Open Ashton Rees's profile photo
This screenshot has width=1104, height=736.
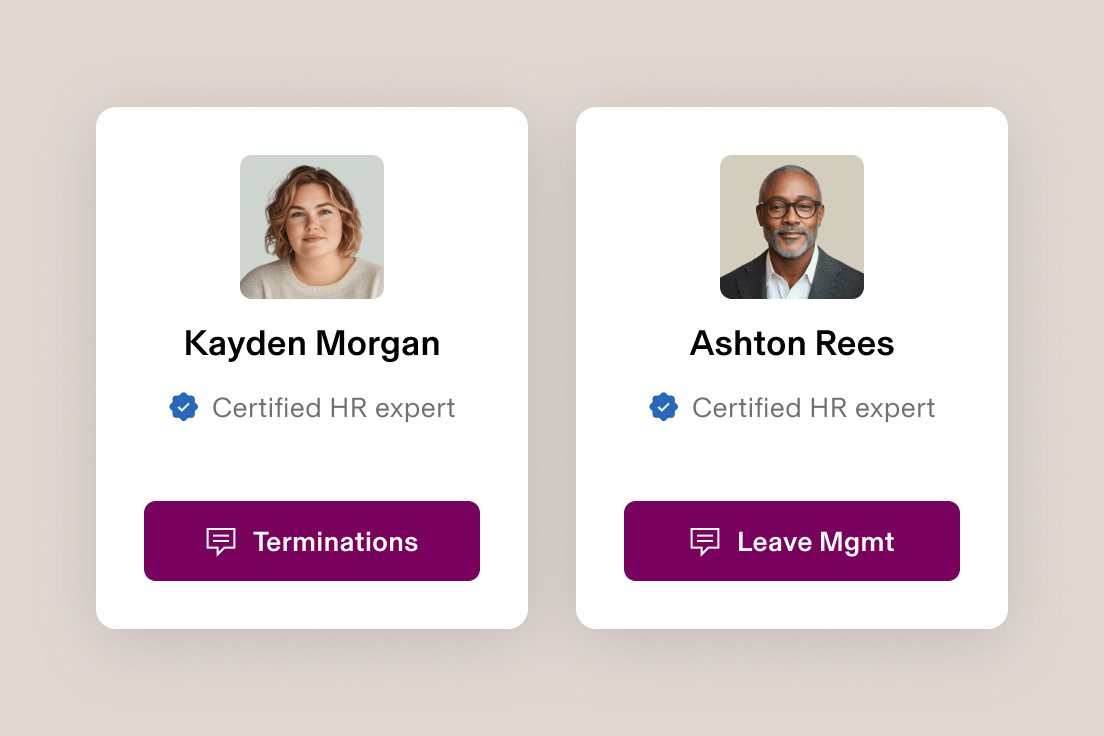point(791,227)
